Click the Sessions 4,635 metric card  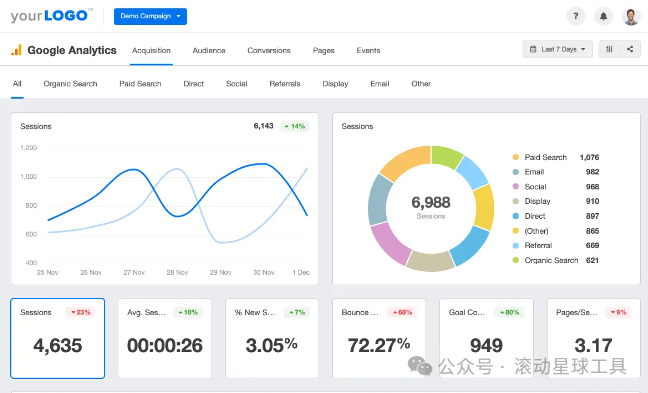point(57,338)
